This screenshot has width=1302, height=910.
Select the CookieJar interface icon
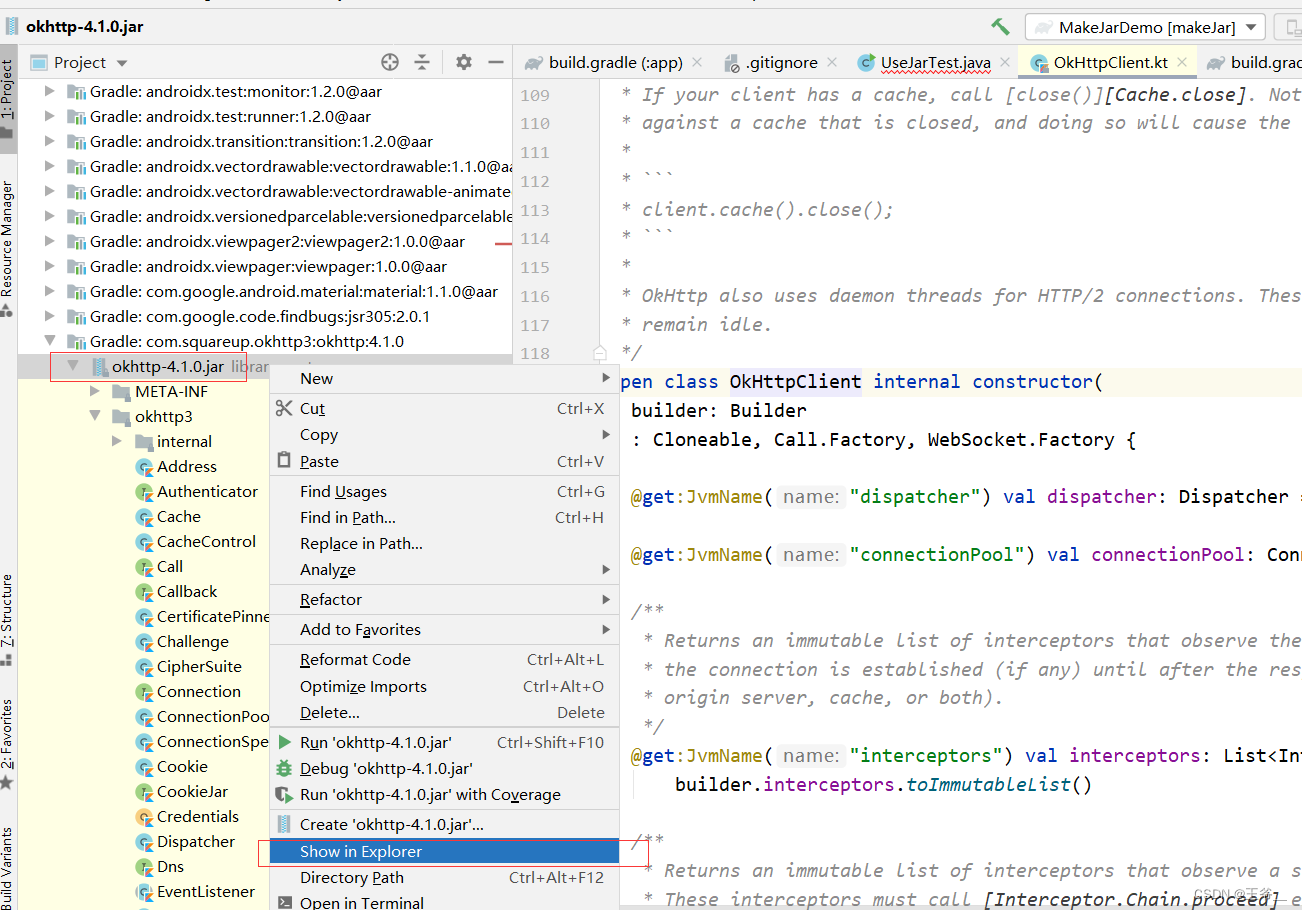click(x=145, y=792)
